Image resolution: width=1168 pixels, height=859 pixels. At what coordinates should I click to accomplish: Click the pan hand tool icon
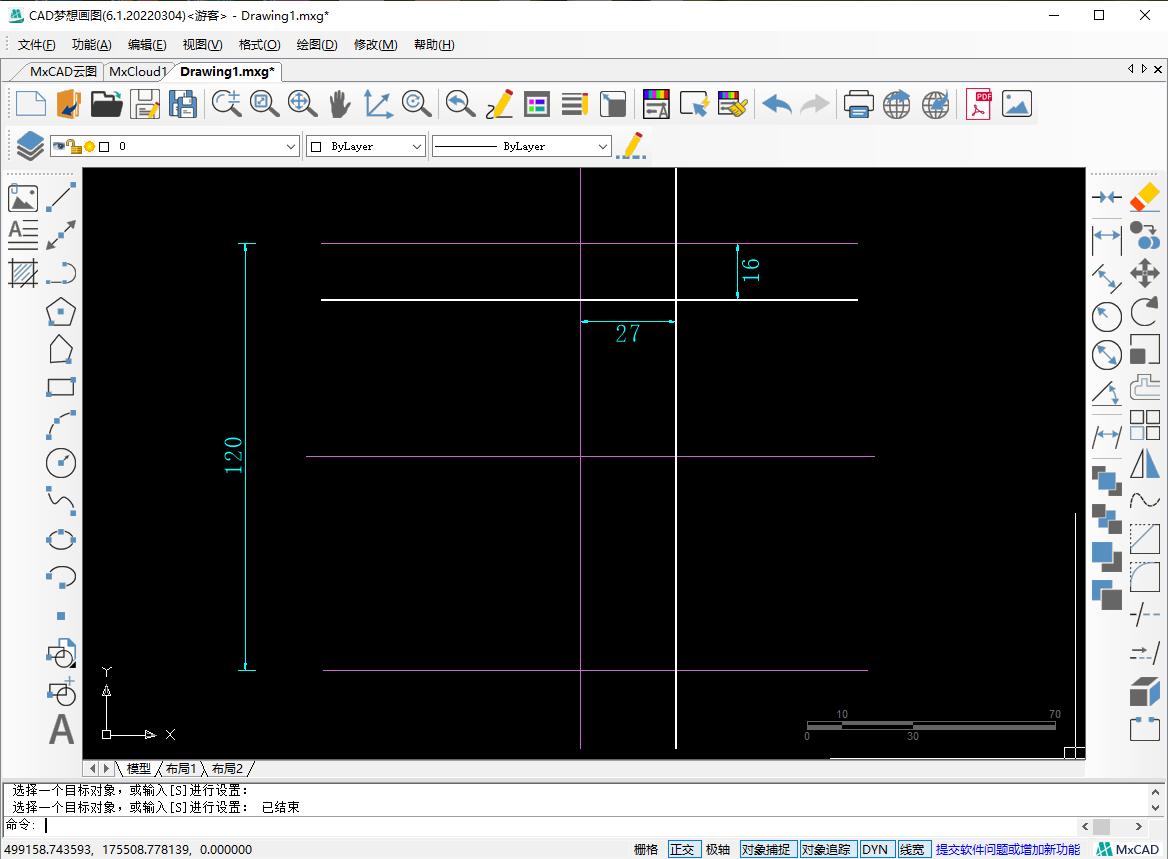(340, 103)
